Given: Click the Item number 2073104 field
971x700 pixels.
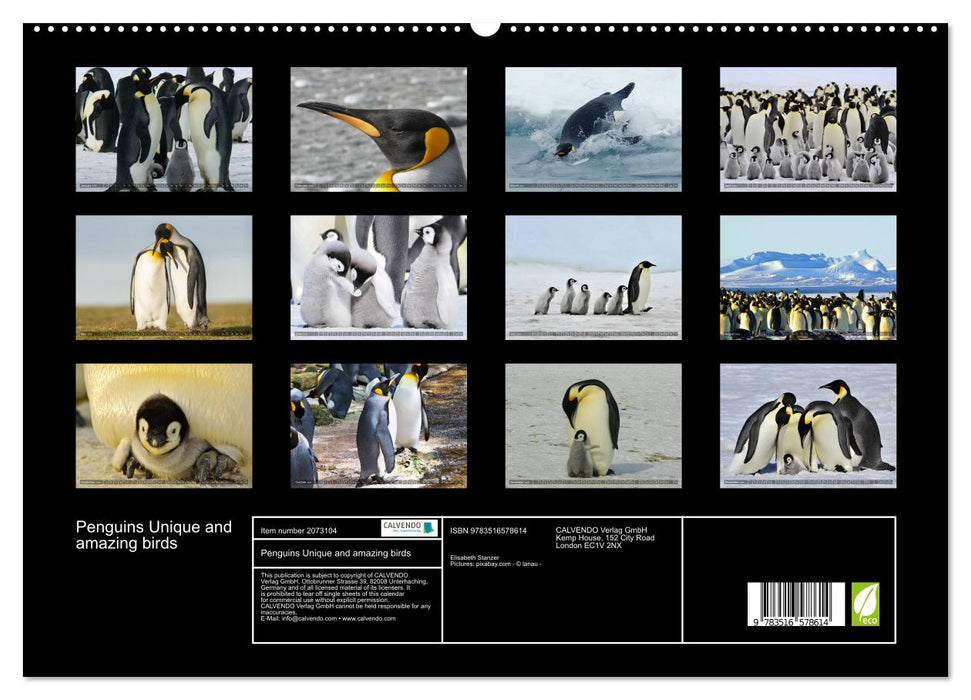Looking at the screenshot, I should click(300, 530).
